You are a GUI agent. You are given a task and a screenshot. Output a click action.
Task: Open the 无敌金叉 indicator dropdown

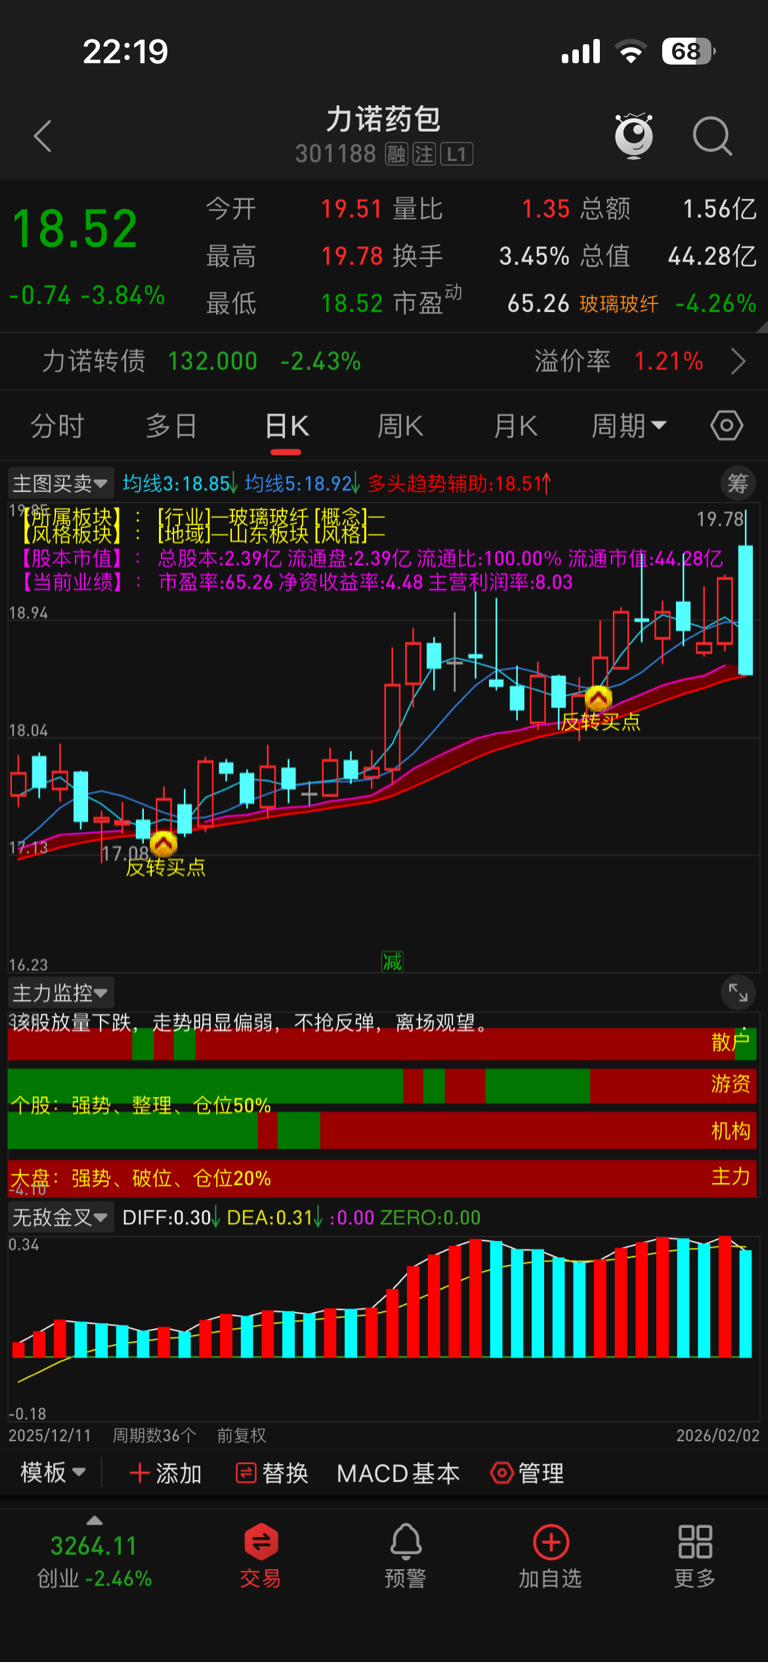(x=60, y=1217)
